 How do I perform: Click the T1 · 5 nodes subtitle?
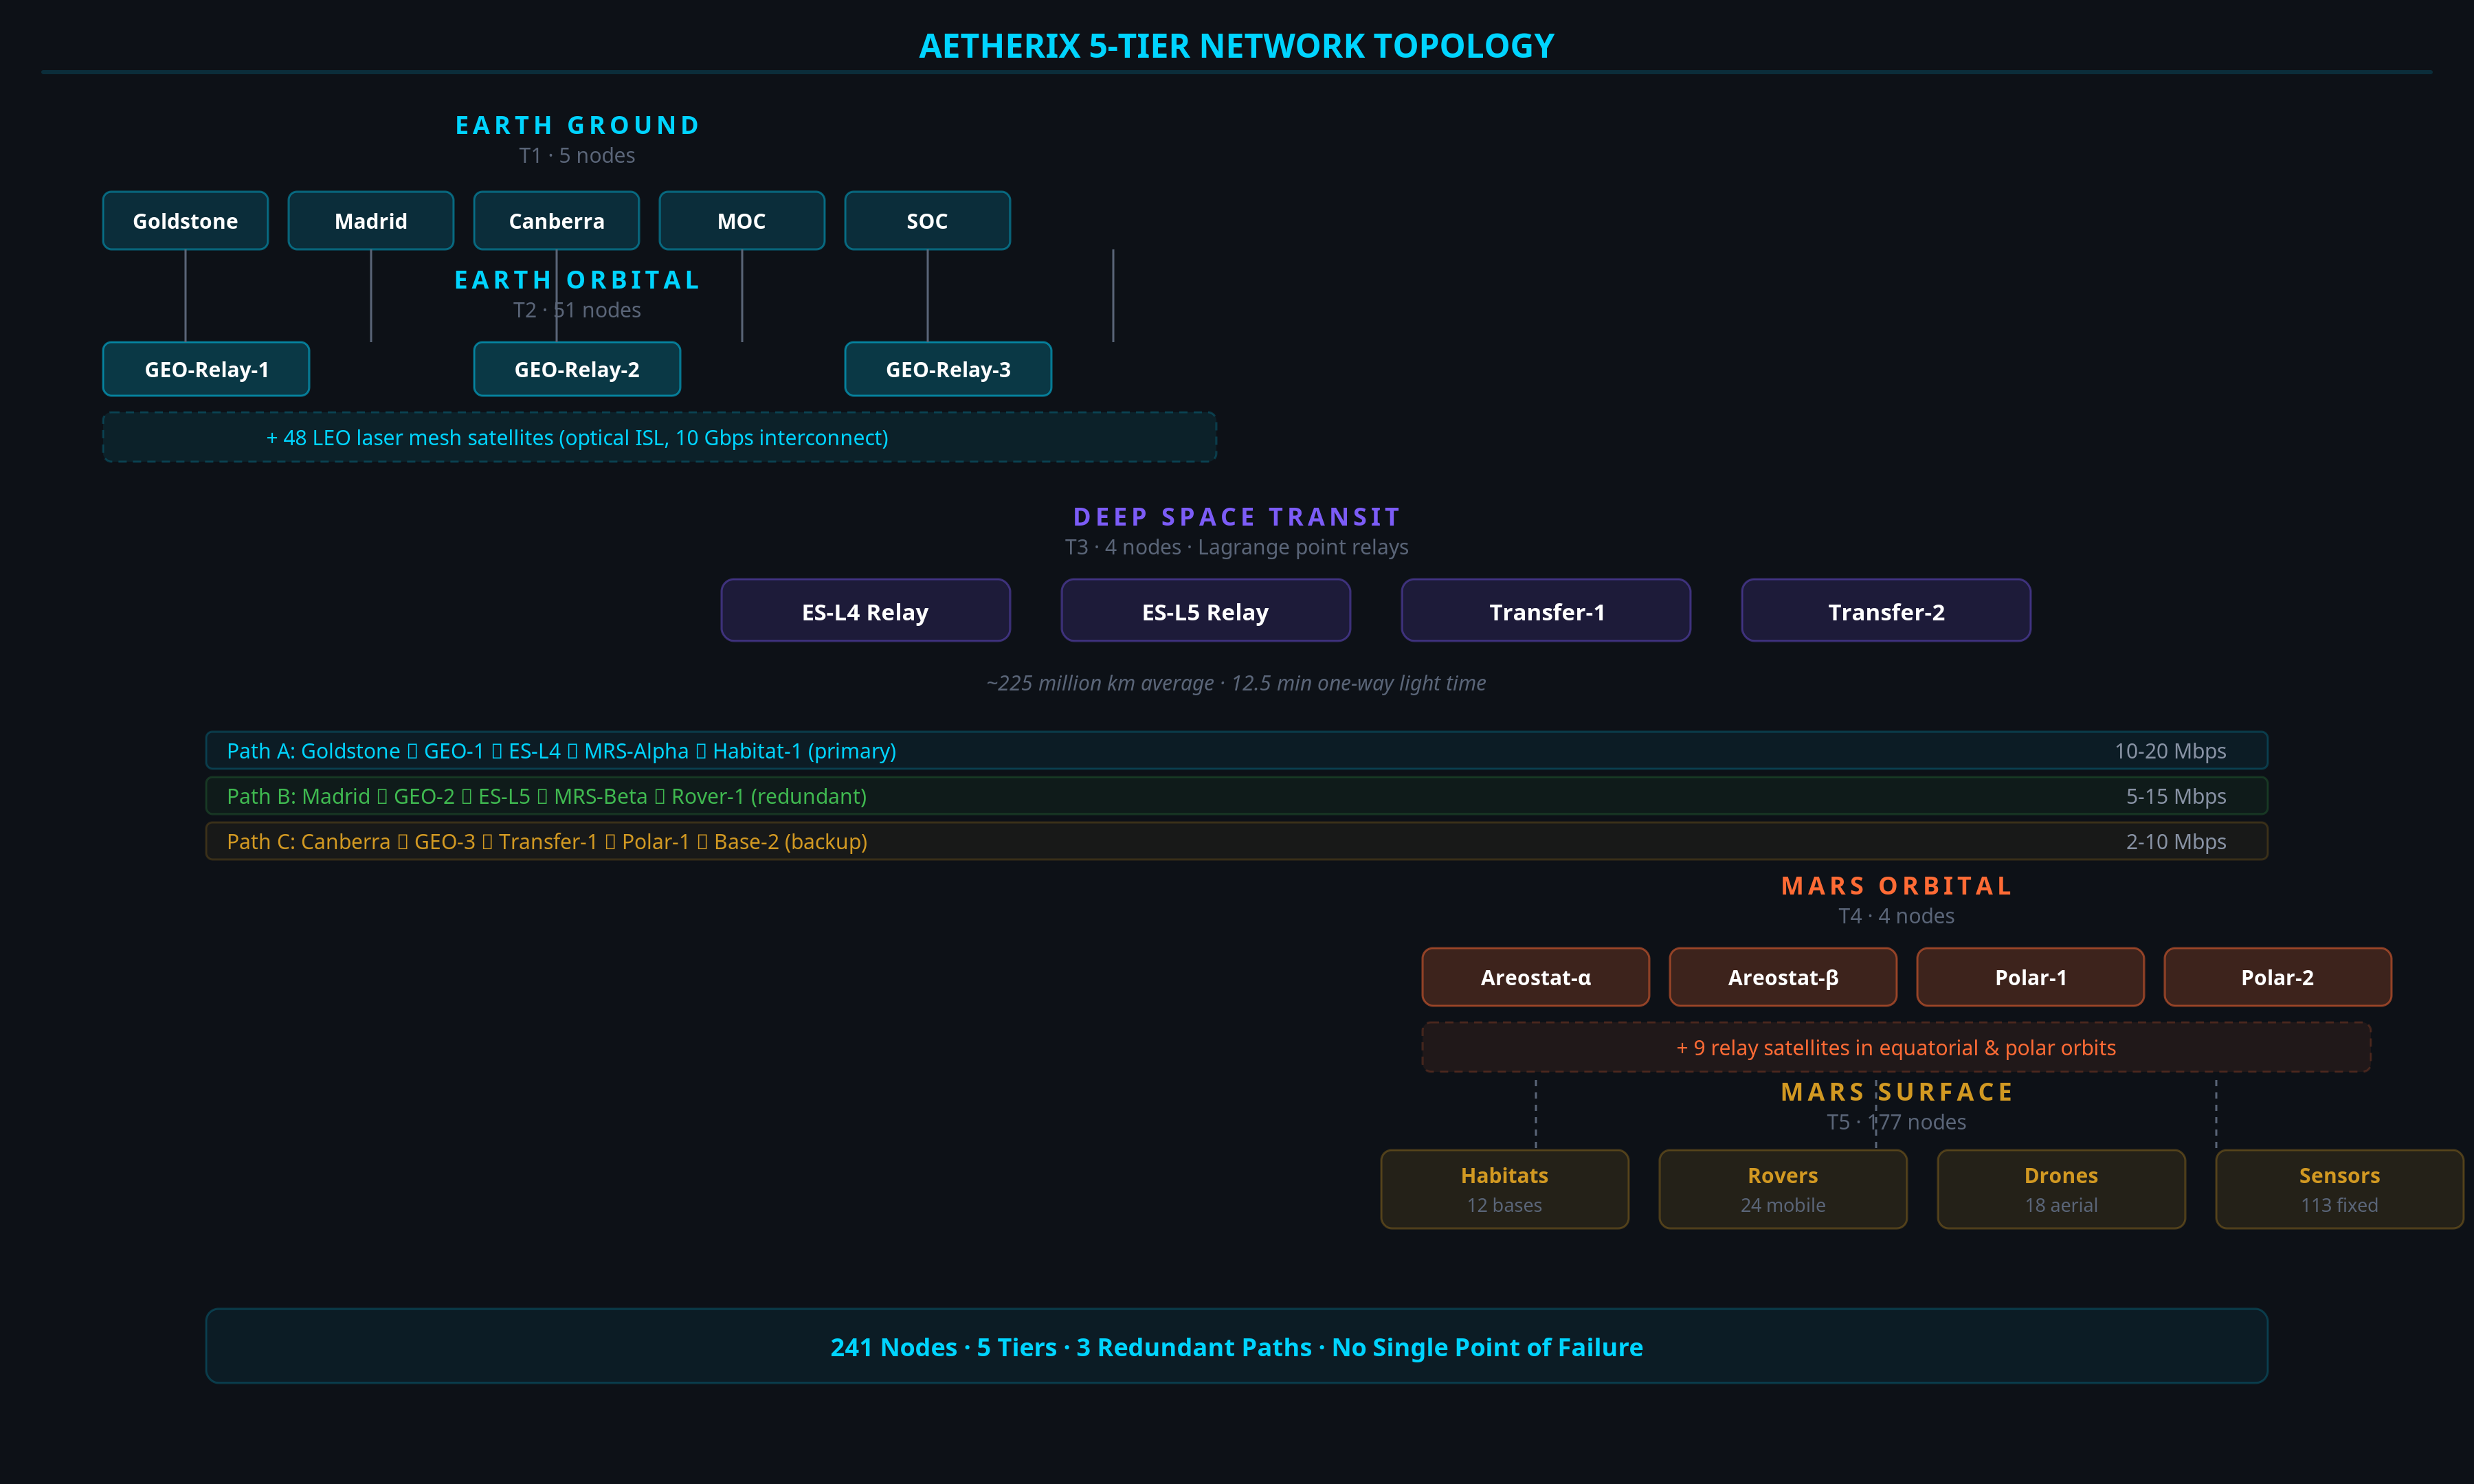click(x=577, y=155)
